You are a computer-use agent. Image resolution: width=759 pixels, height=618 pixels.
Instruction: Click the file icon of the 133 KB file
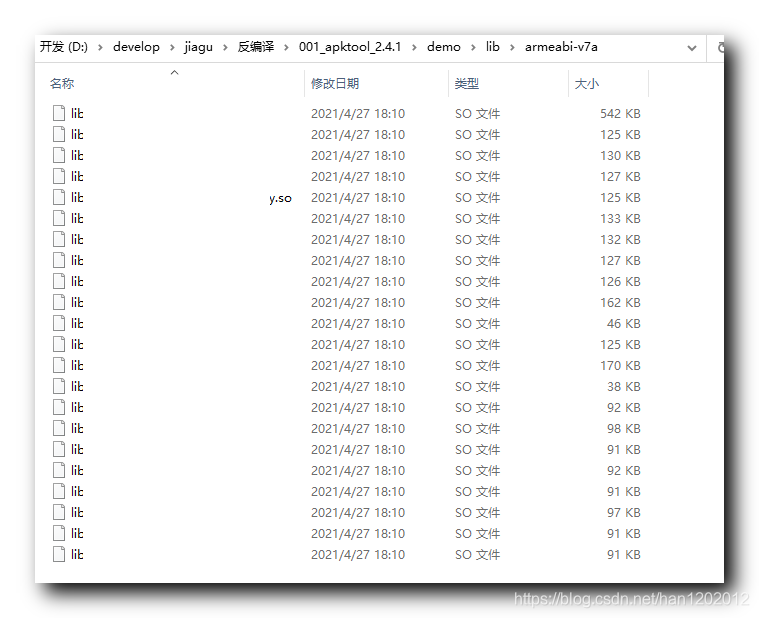click(x=59, y=218)
